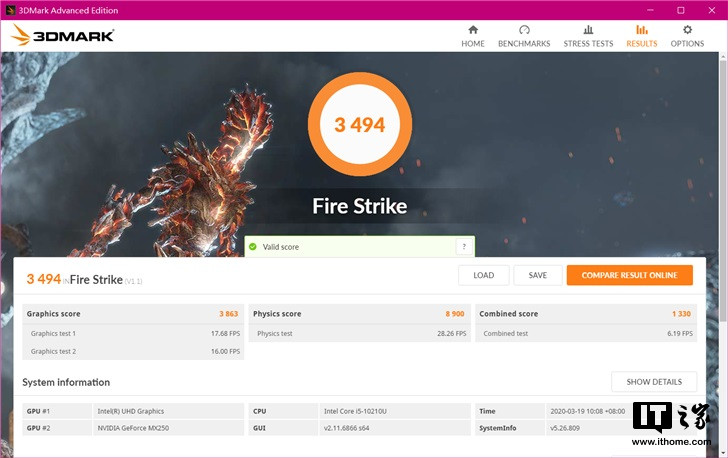
Task: Click the question mark help button
Action: pos(463,247)
